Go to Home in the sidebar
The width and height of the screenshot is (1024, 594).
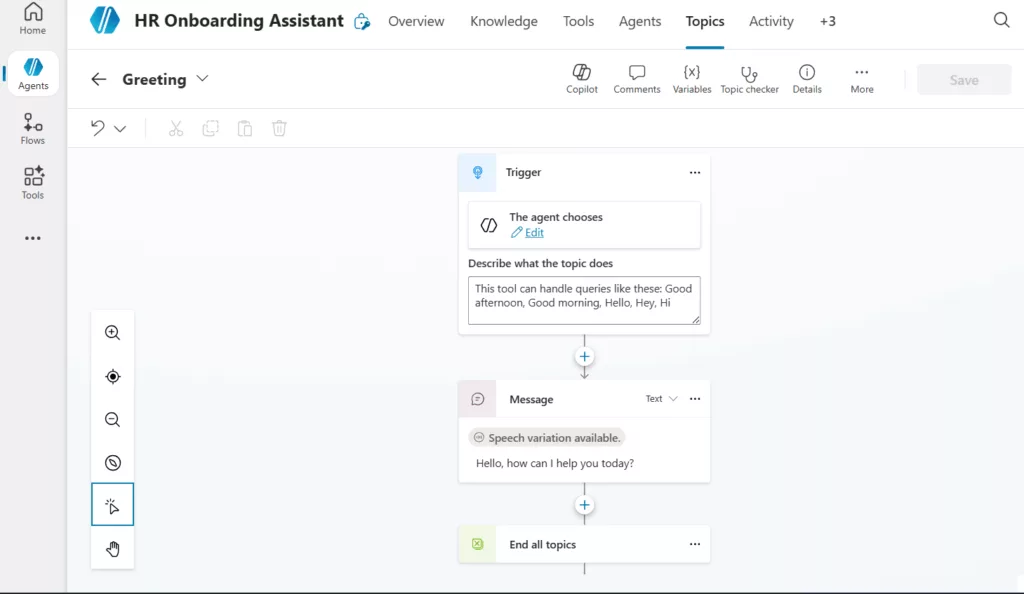coord(33,19)
